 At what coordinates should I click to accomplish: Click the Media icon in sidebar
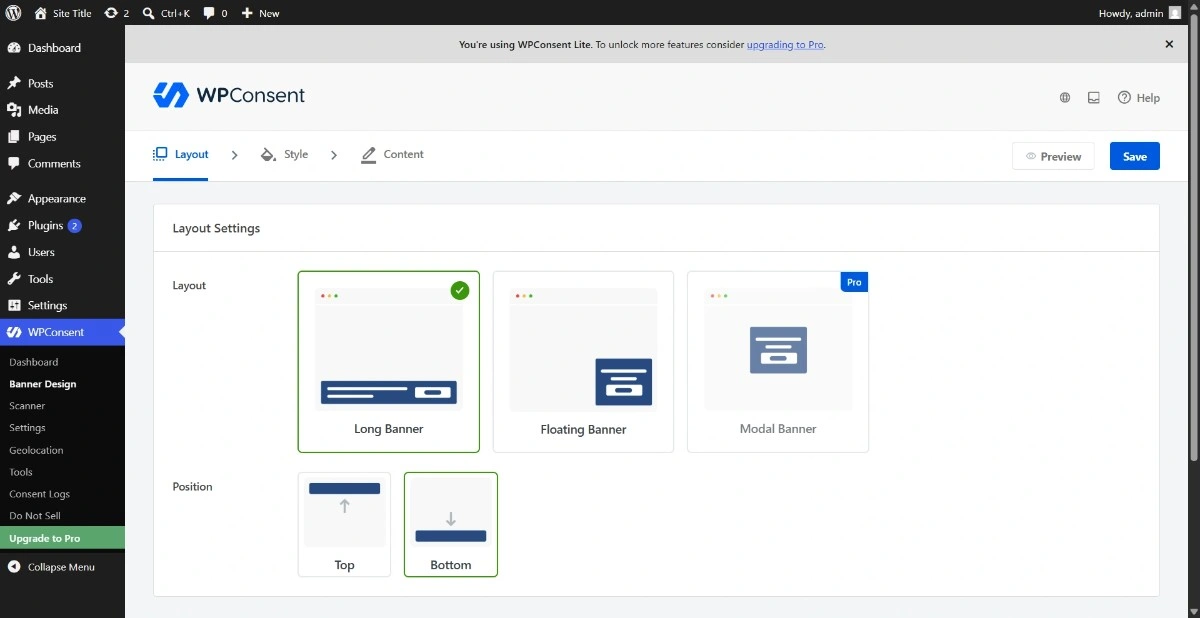point(14,110)
